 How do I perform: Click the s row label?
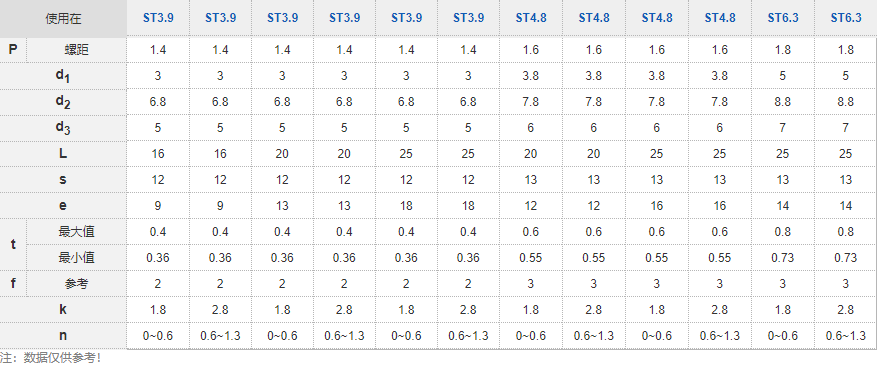(x=63, y=179)
